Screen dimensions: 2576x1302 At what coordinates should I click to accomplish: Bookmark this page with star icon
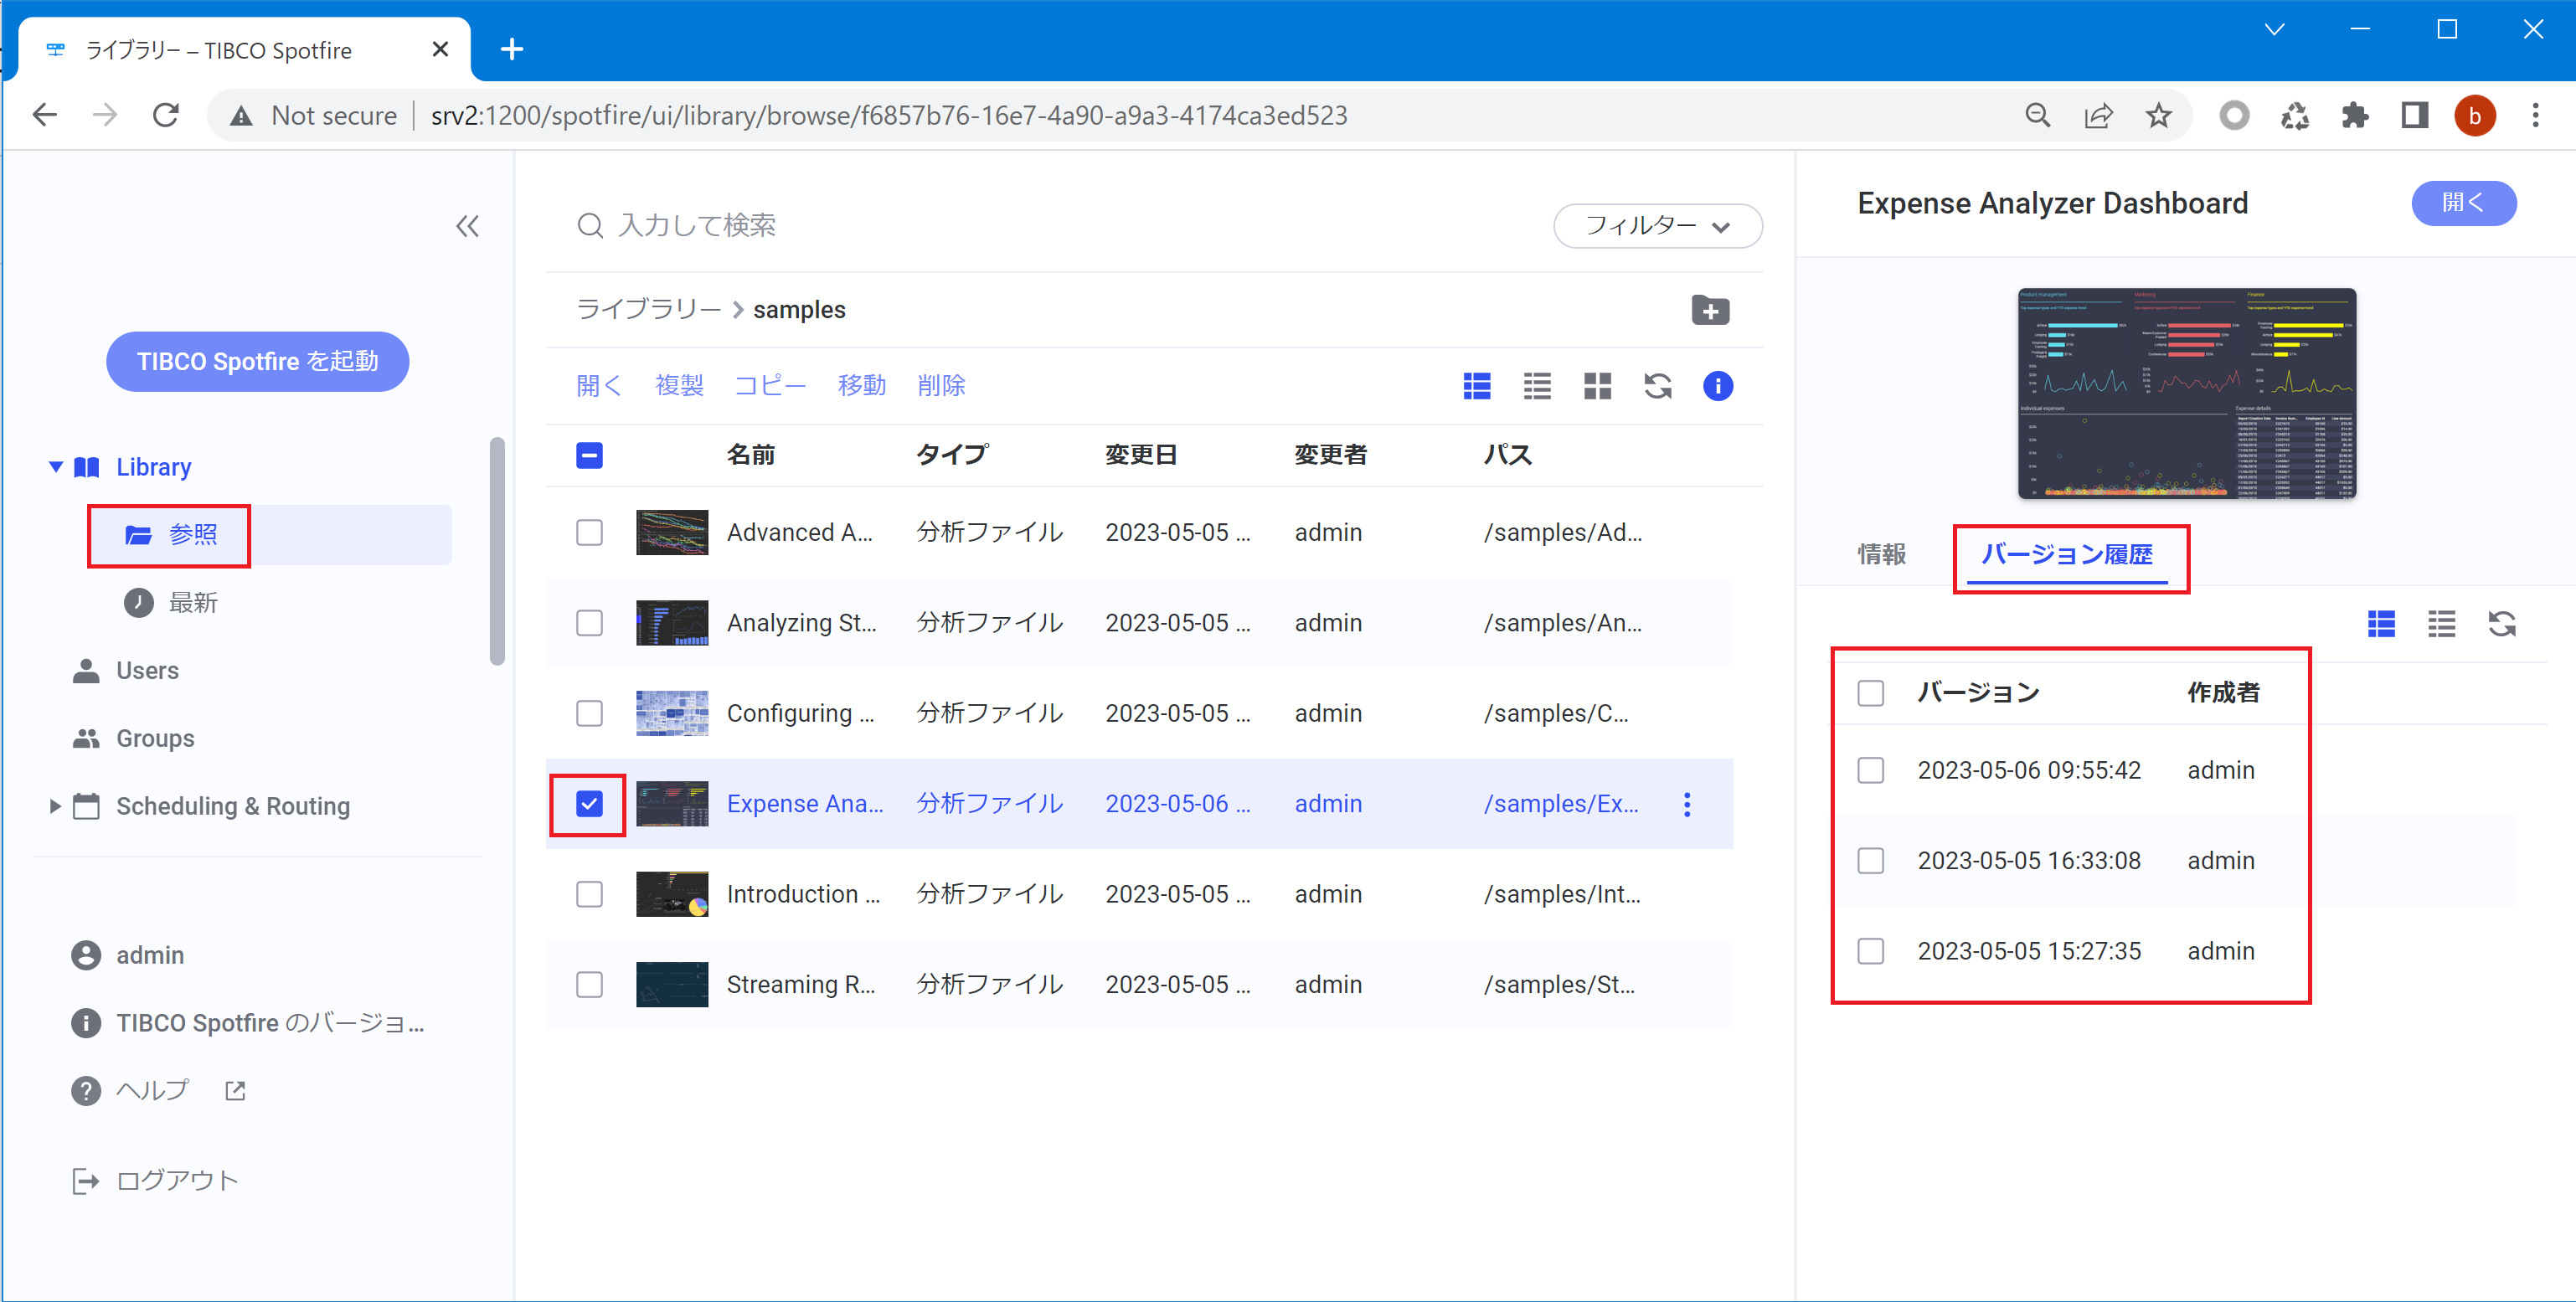[x=2158, y=116]
